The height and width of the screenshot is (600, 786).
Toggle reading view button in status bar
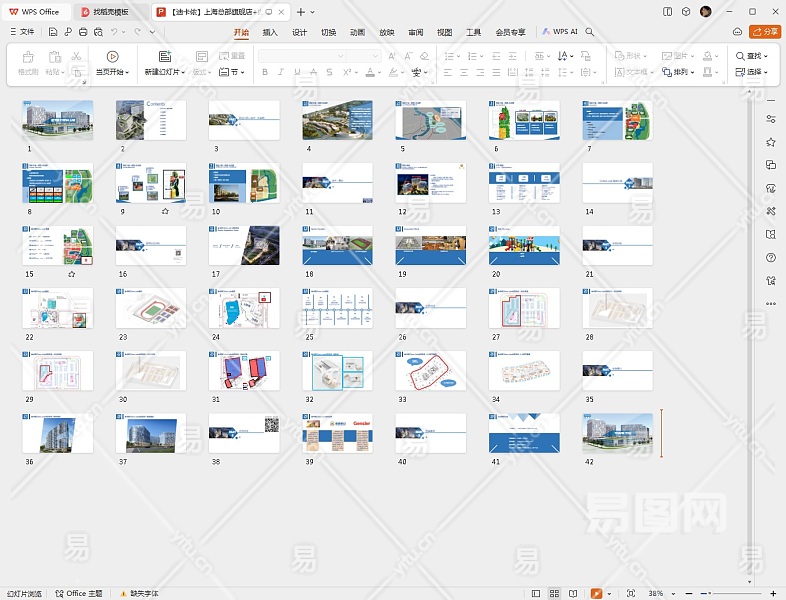pyautogui.click(x=575, y=593)
